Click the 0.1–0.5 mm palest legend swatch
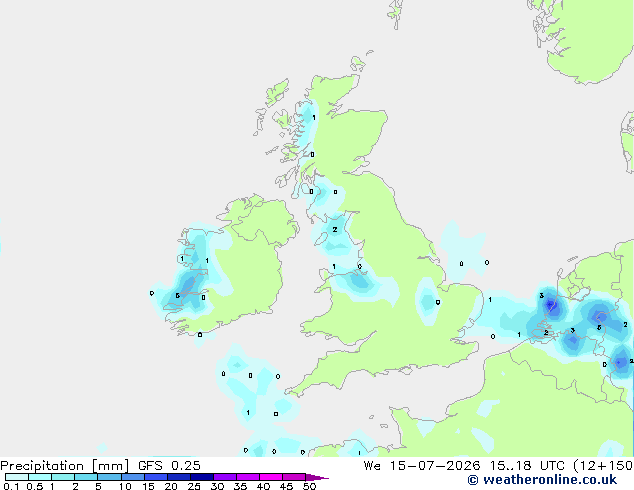This screenshot has height=490, width=634. 17,477
